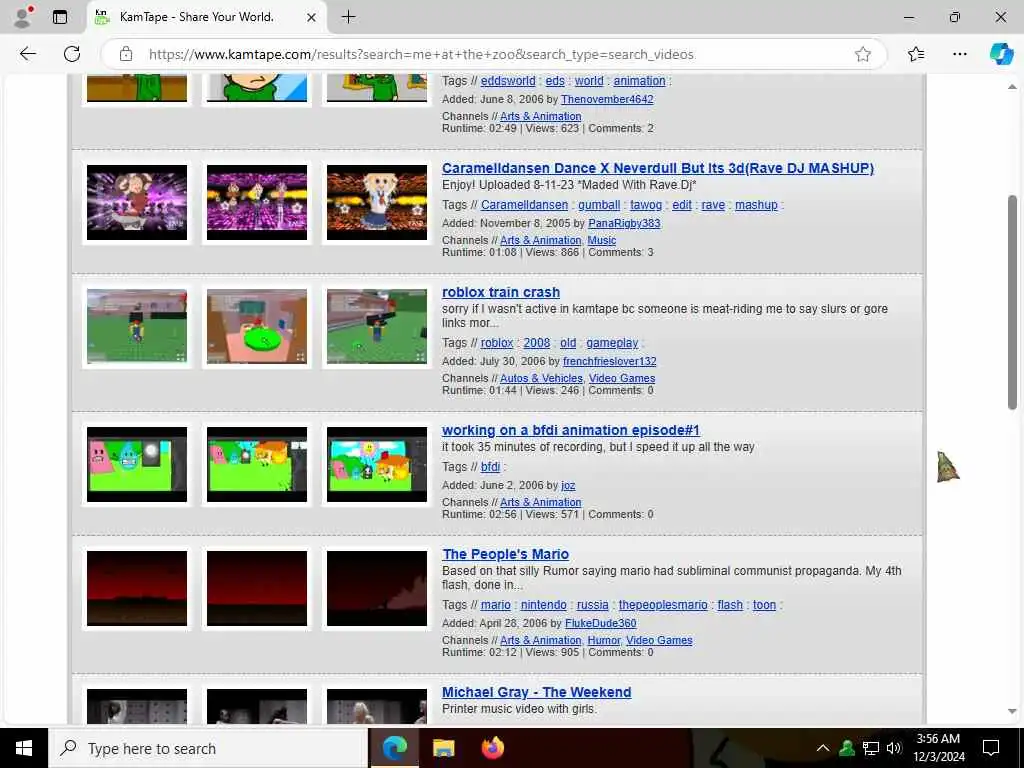Click the volume speaker tray icon
Screen dimensions: 1024x768
[x=894, y=748]
